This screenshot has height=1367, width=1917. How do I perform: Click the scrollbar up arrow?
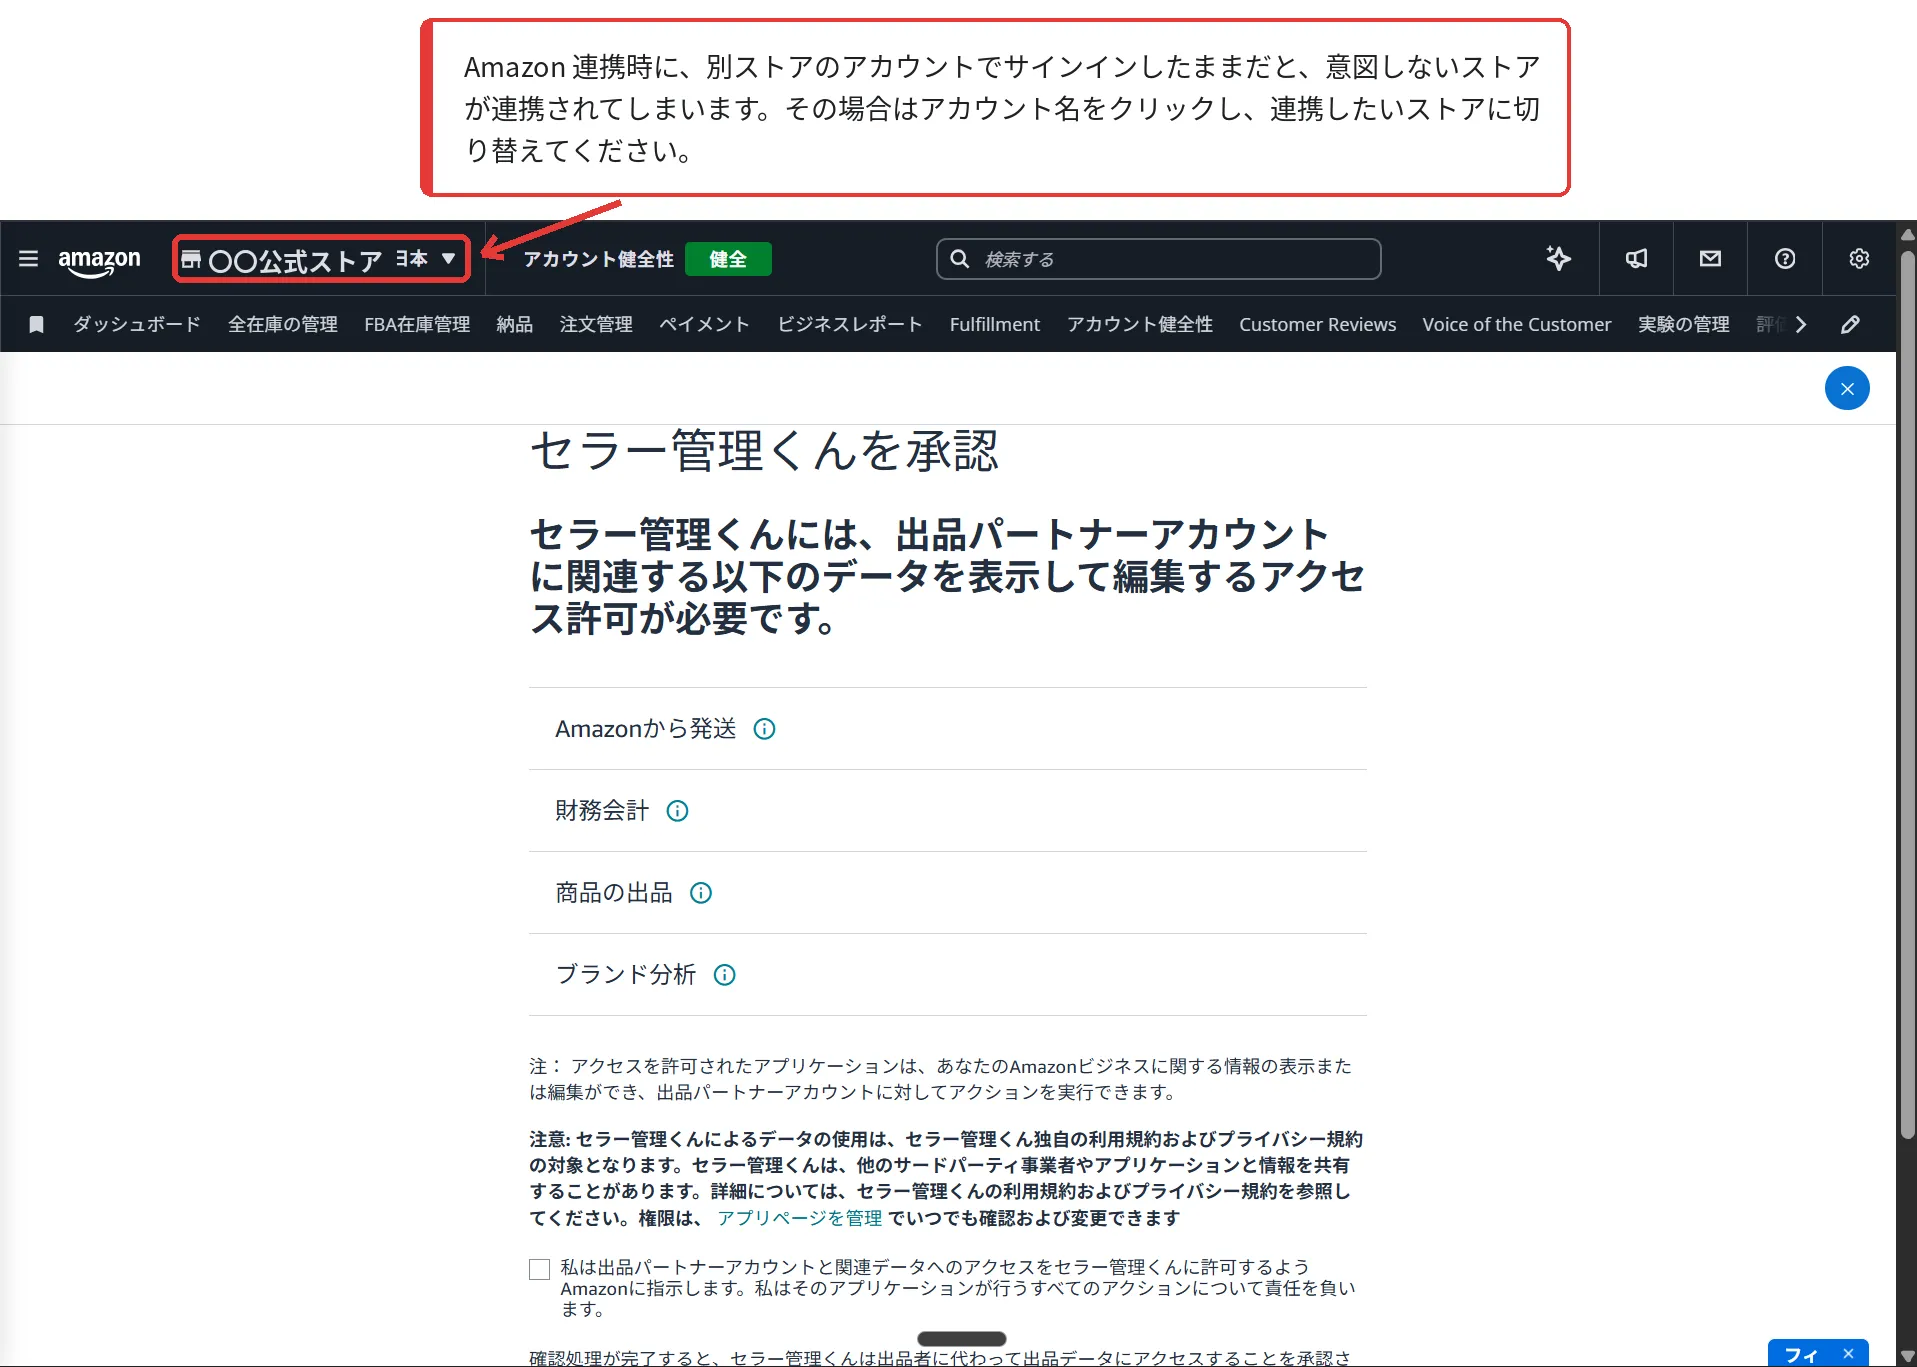point(1907,233)
